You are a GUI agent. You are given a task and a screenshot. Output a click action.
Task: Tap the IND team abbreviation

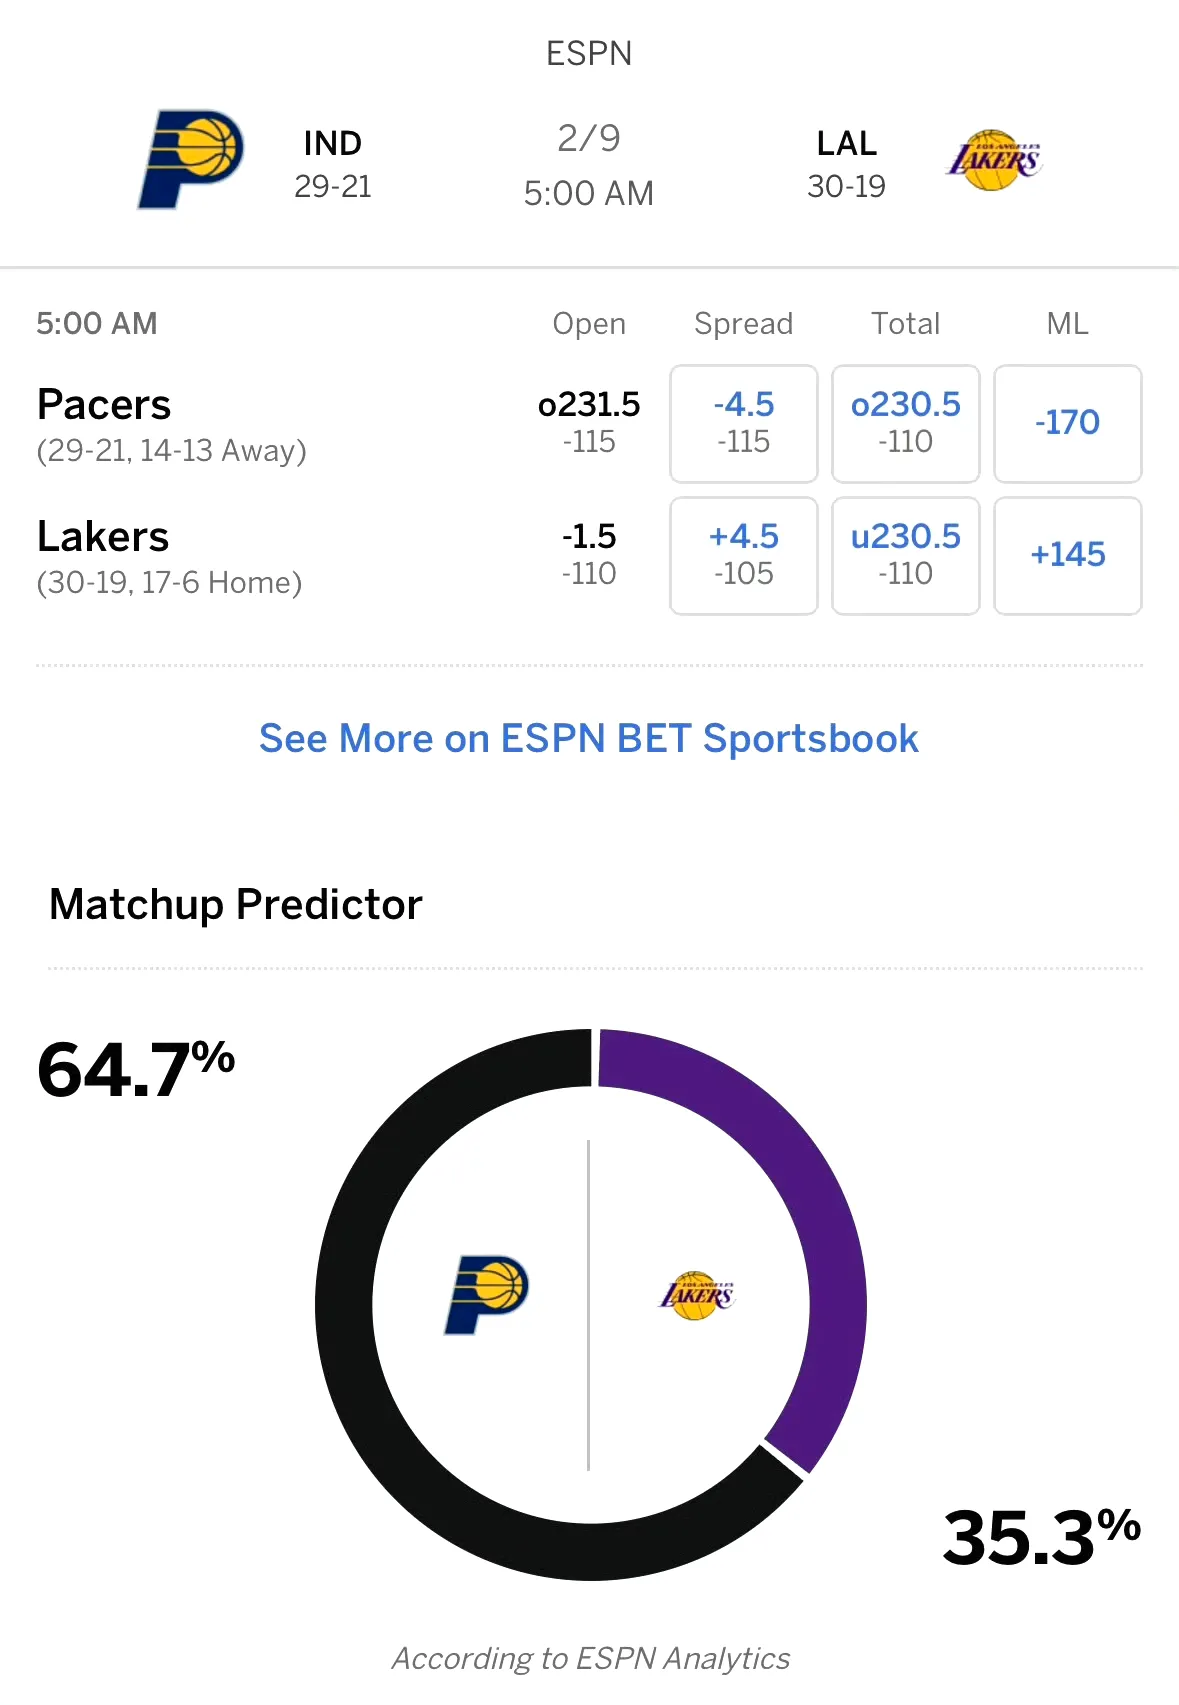click(333, 144)
